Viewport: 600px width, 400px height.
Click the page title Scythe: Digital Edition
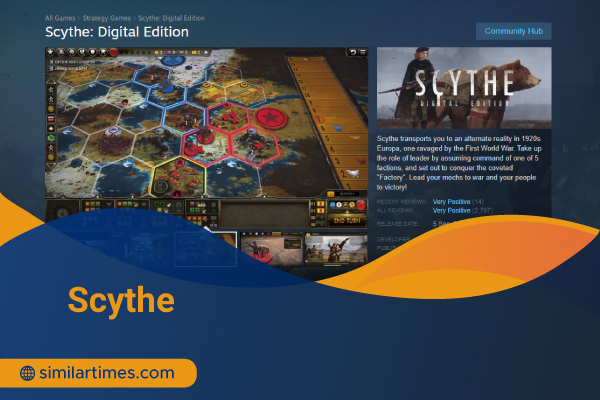click(117, 32)
